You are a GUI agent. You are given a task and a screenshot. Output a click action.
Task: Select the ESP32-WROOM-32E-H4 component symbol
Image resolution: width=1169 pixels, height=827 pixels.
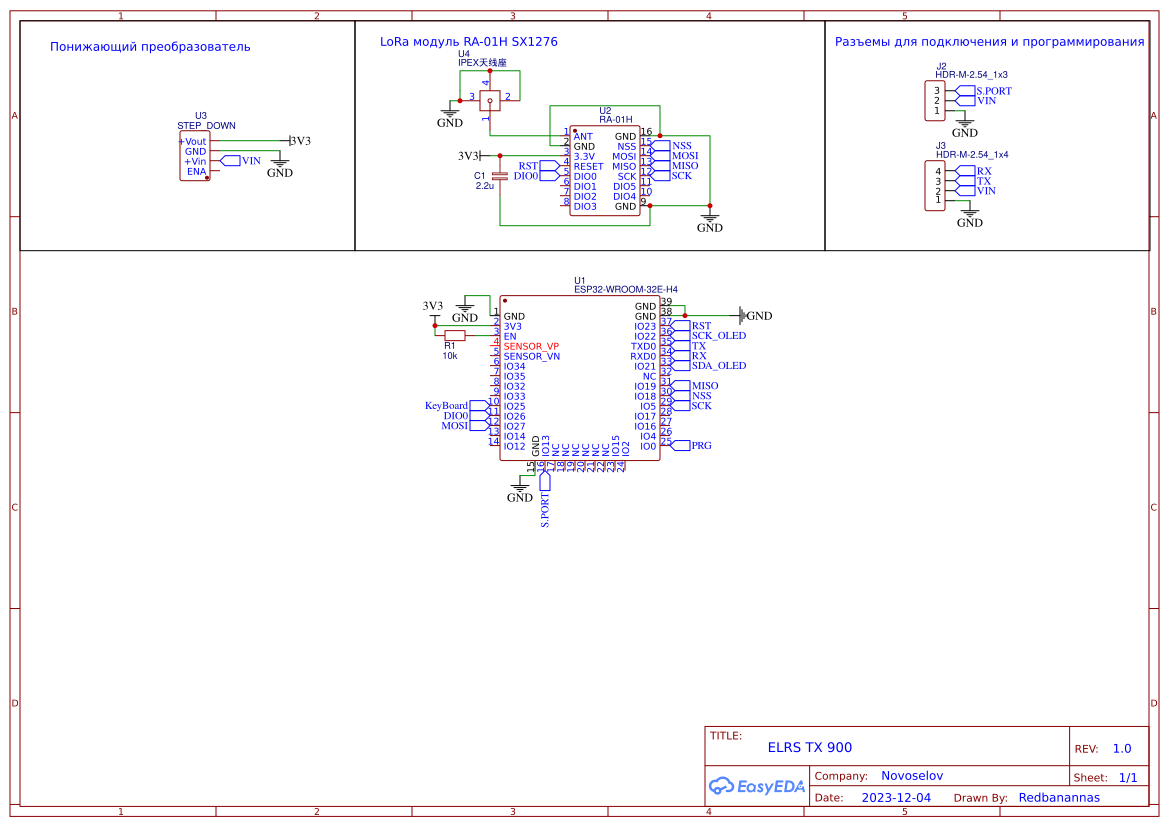click(x=580, y=380)
